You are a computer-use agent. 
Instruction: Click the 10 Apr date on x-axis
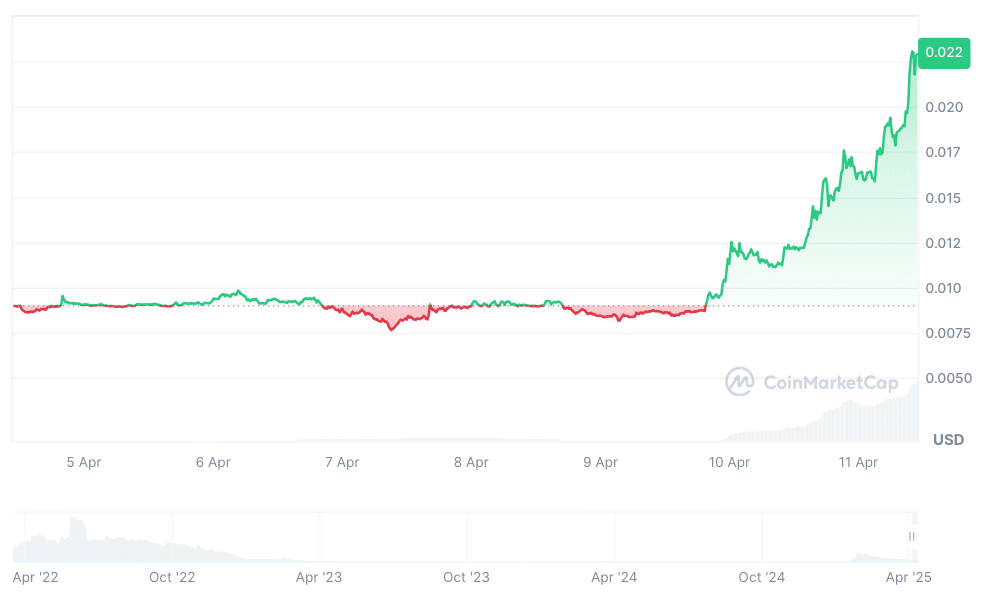point(729,462)
